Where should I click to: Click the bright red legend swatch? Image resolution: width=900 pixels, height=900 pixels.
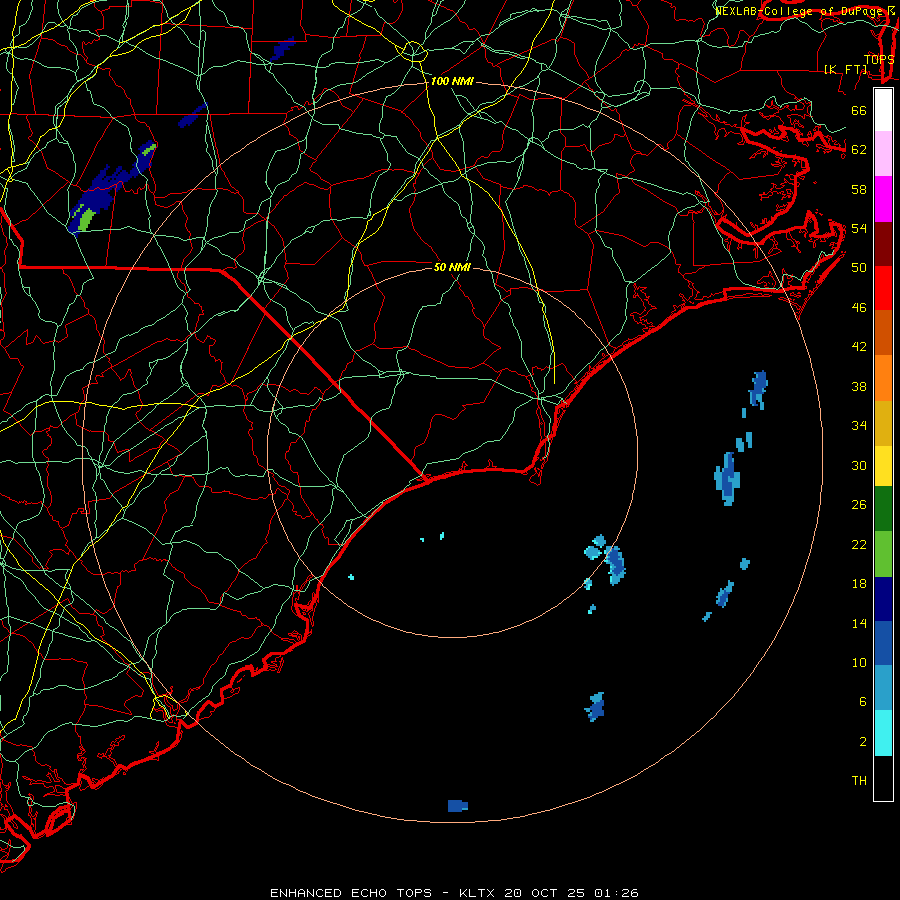pos(883,288)
